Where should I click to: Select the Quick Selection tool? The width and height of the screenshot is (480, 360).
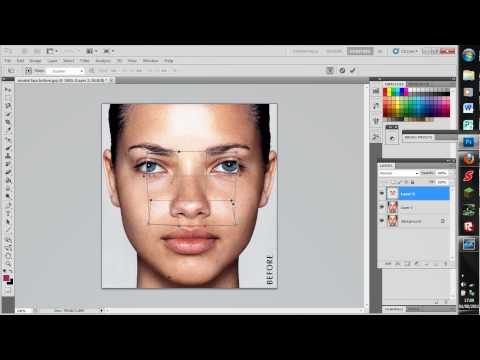coord(8,114)
